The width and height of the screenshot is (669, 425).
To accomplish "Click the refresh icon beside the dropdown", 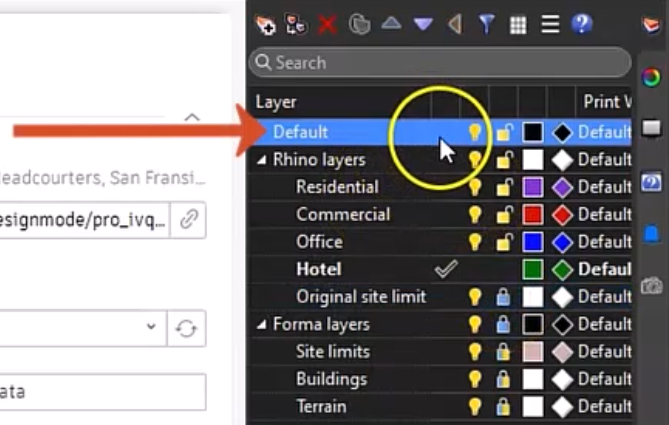I will tap(186, 328).
